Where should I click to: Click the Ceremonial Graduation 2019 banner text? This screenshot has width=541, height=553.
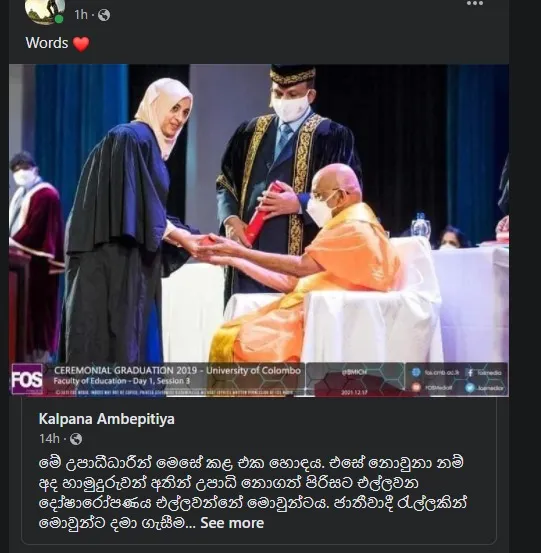coord(177,371)
